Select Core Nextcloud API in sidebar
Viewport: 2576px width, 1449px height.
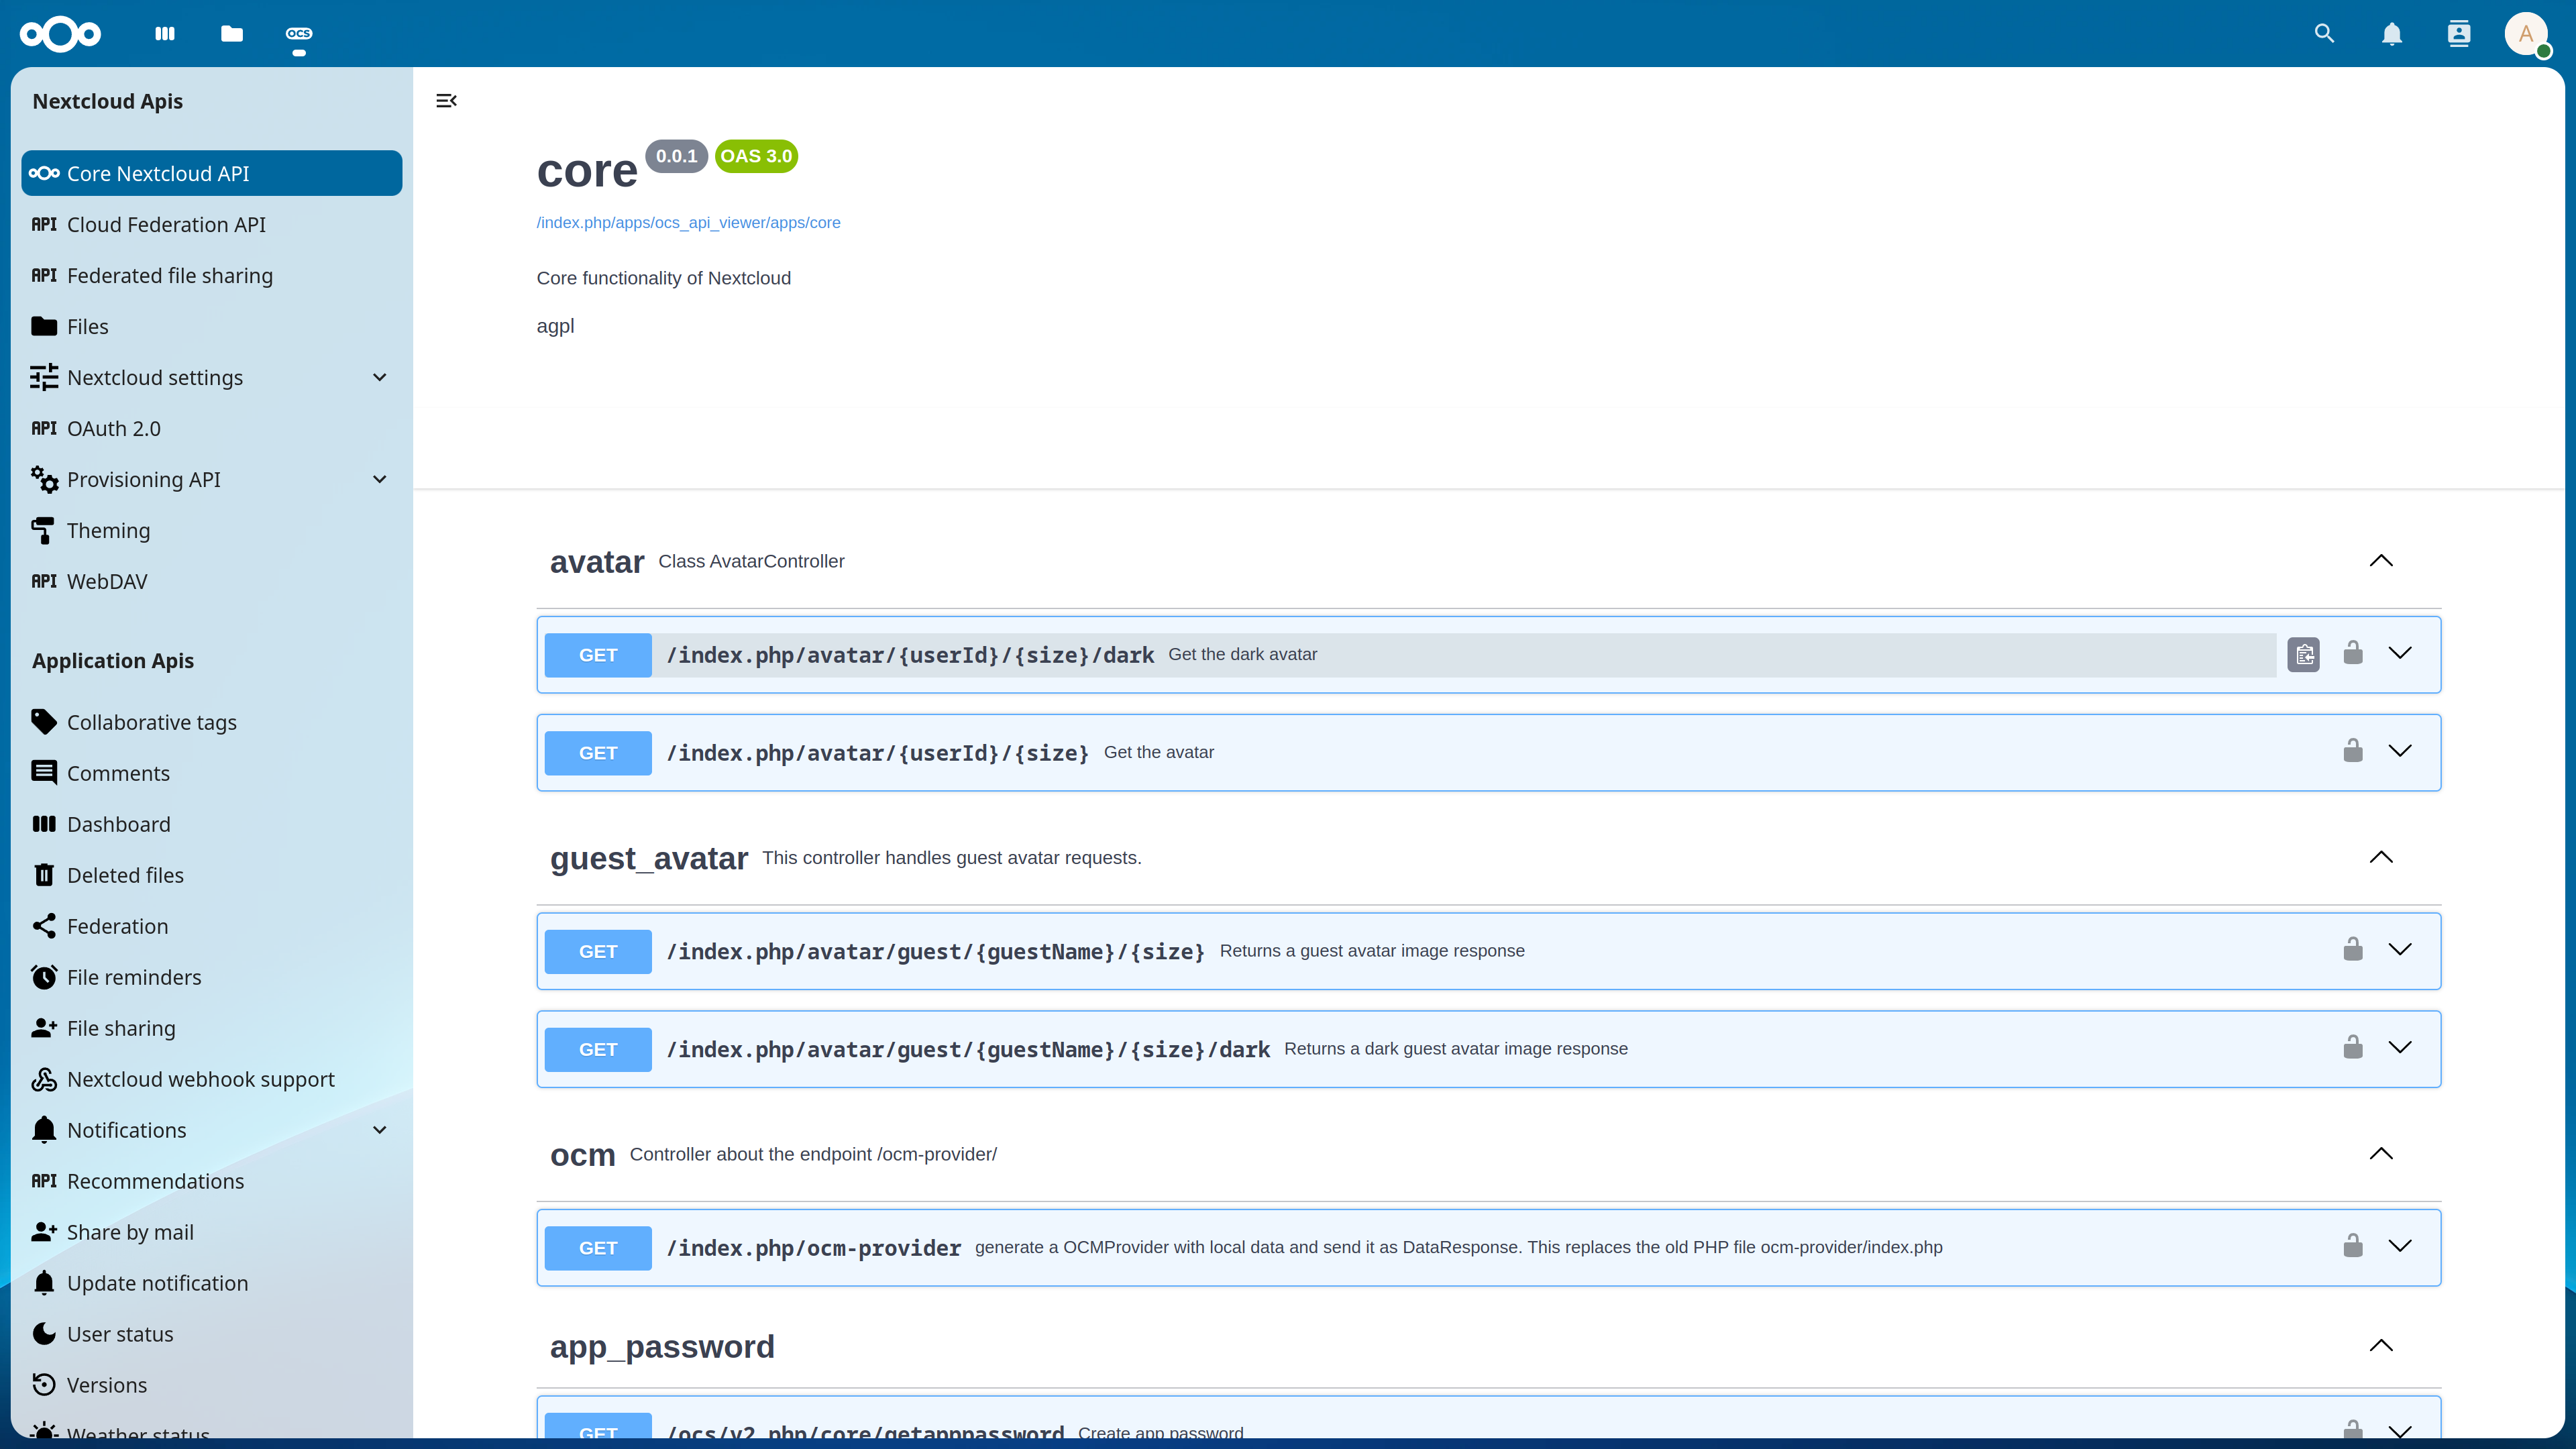coord(212,173)
